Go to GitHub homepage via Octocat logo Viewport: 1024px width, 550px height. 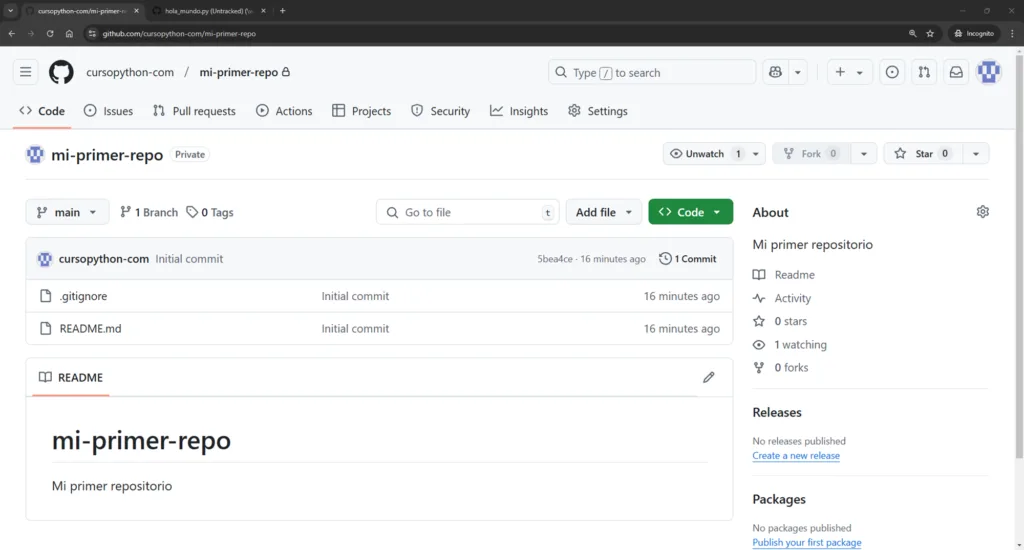tap(61, 72)
